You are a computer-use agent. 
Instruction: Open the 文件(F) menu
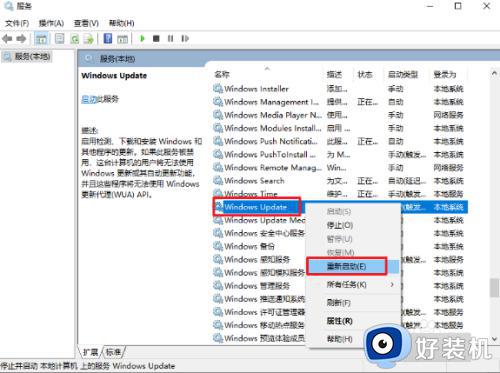[17, 23]
